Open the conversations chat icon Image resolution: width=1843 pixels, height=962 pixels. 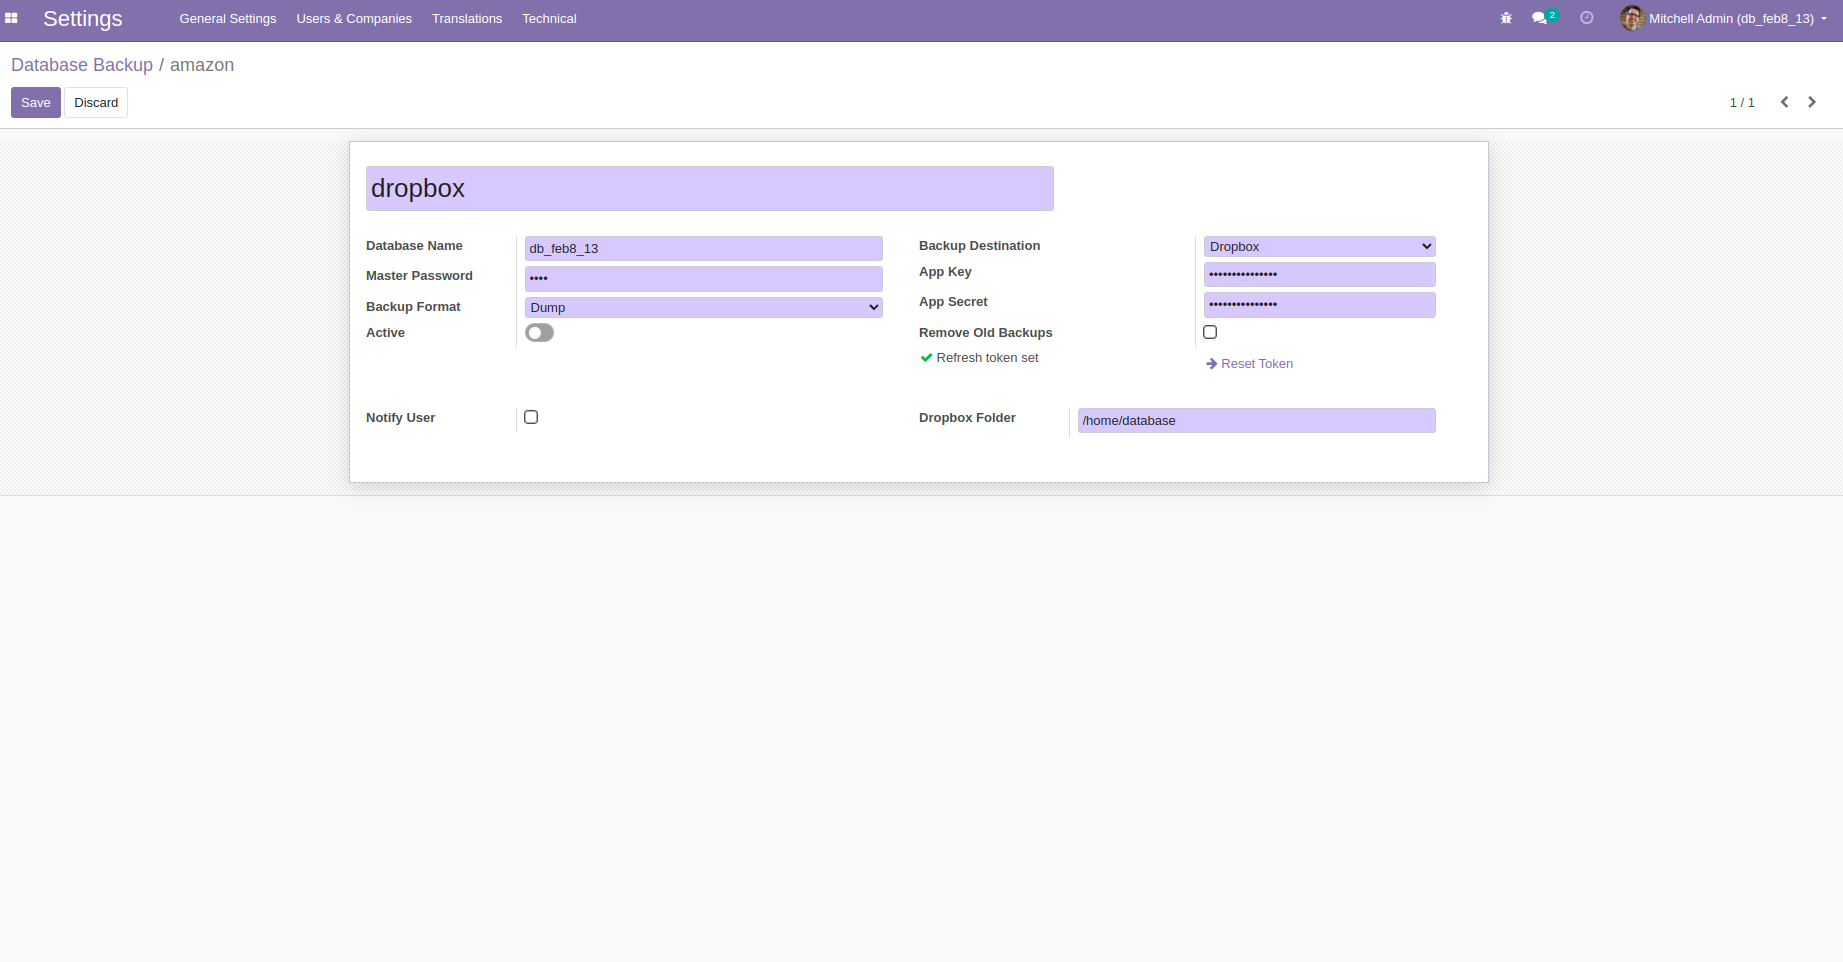[1540, 18]
